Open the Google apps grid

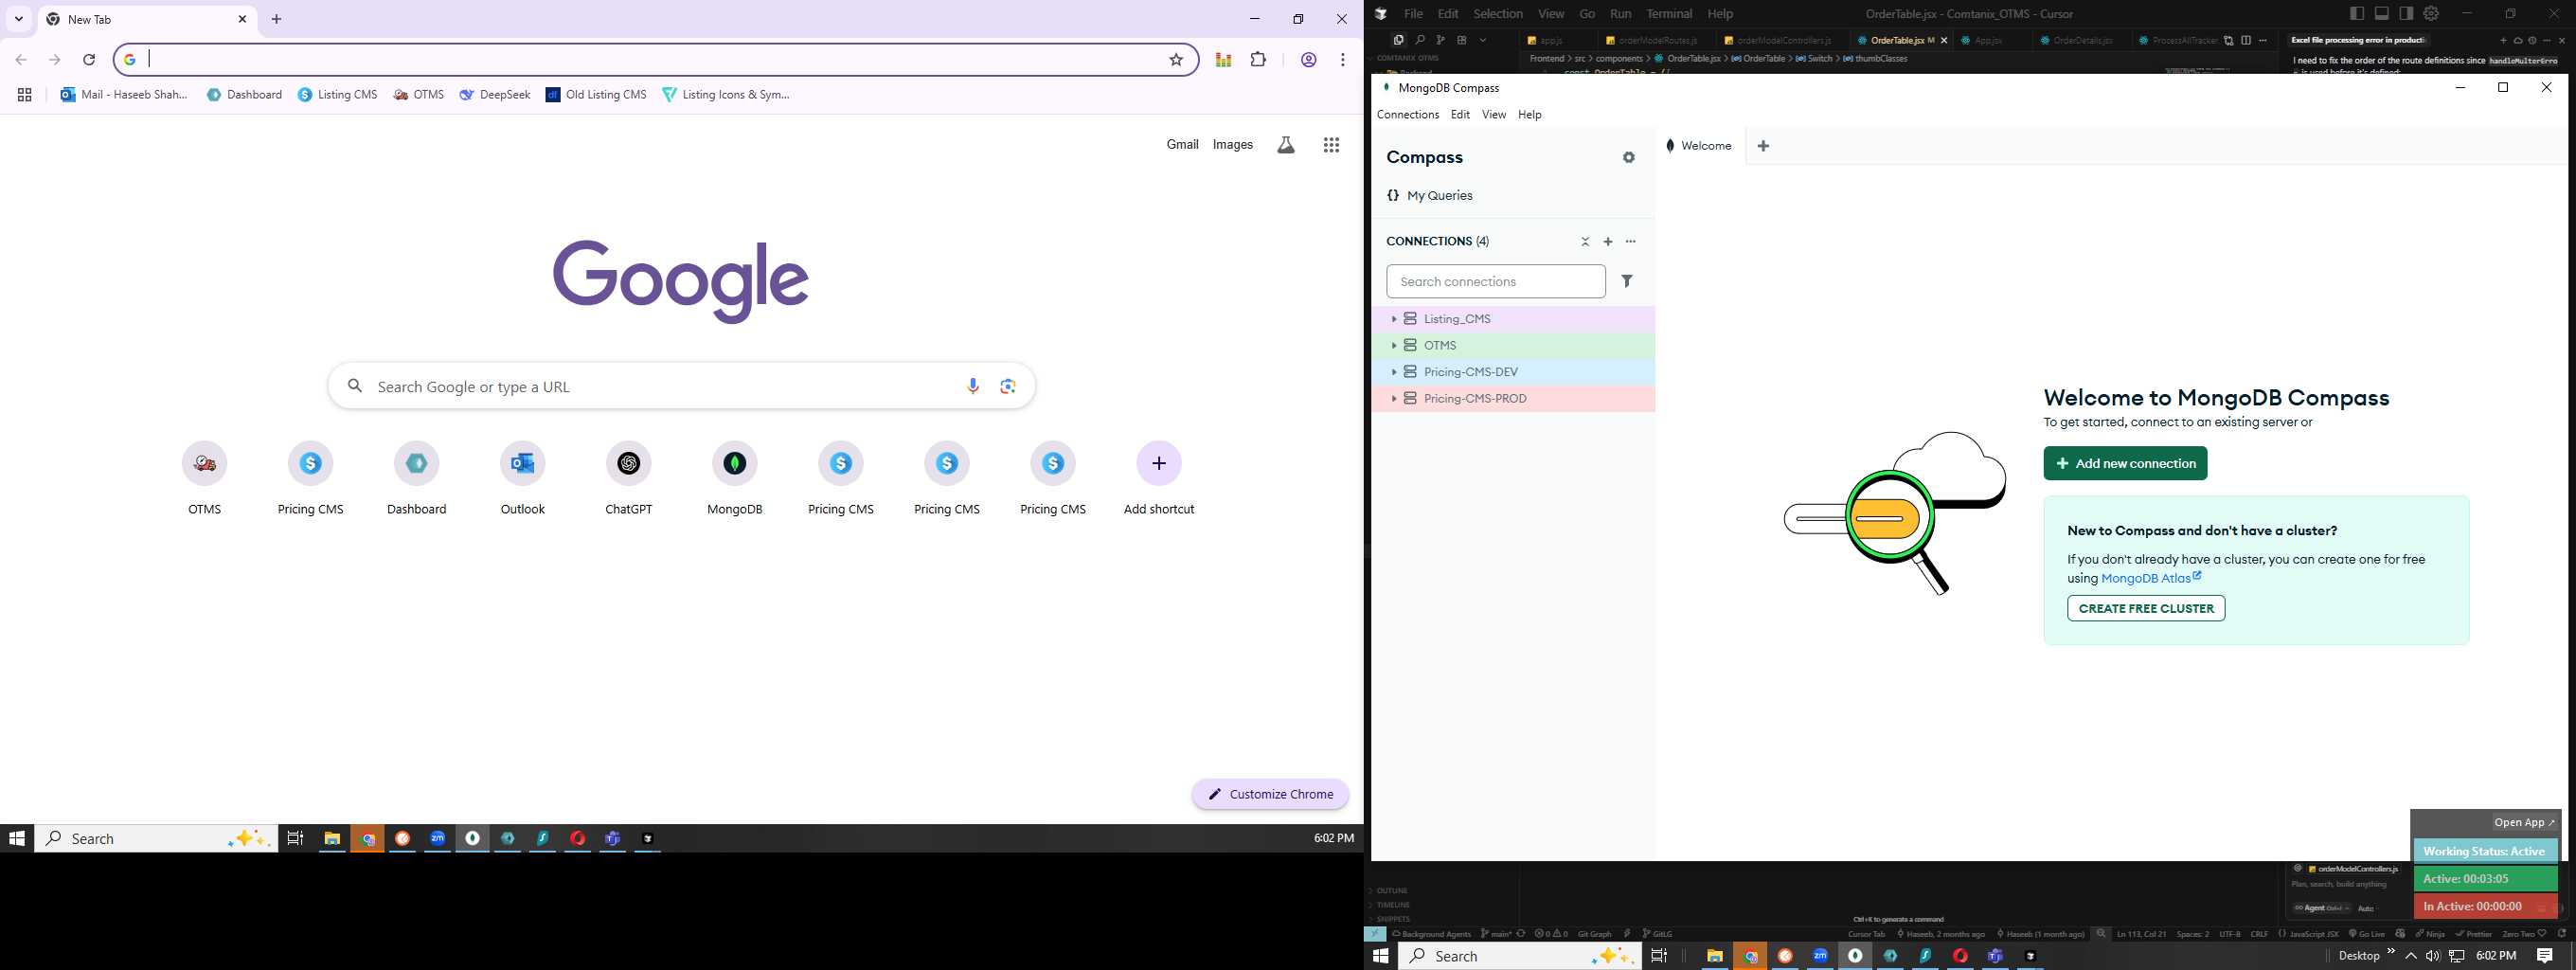coord(1331,145)
